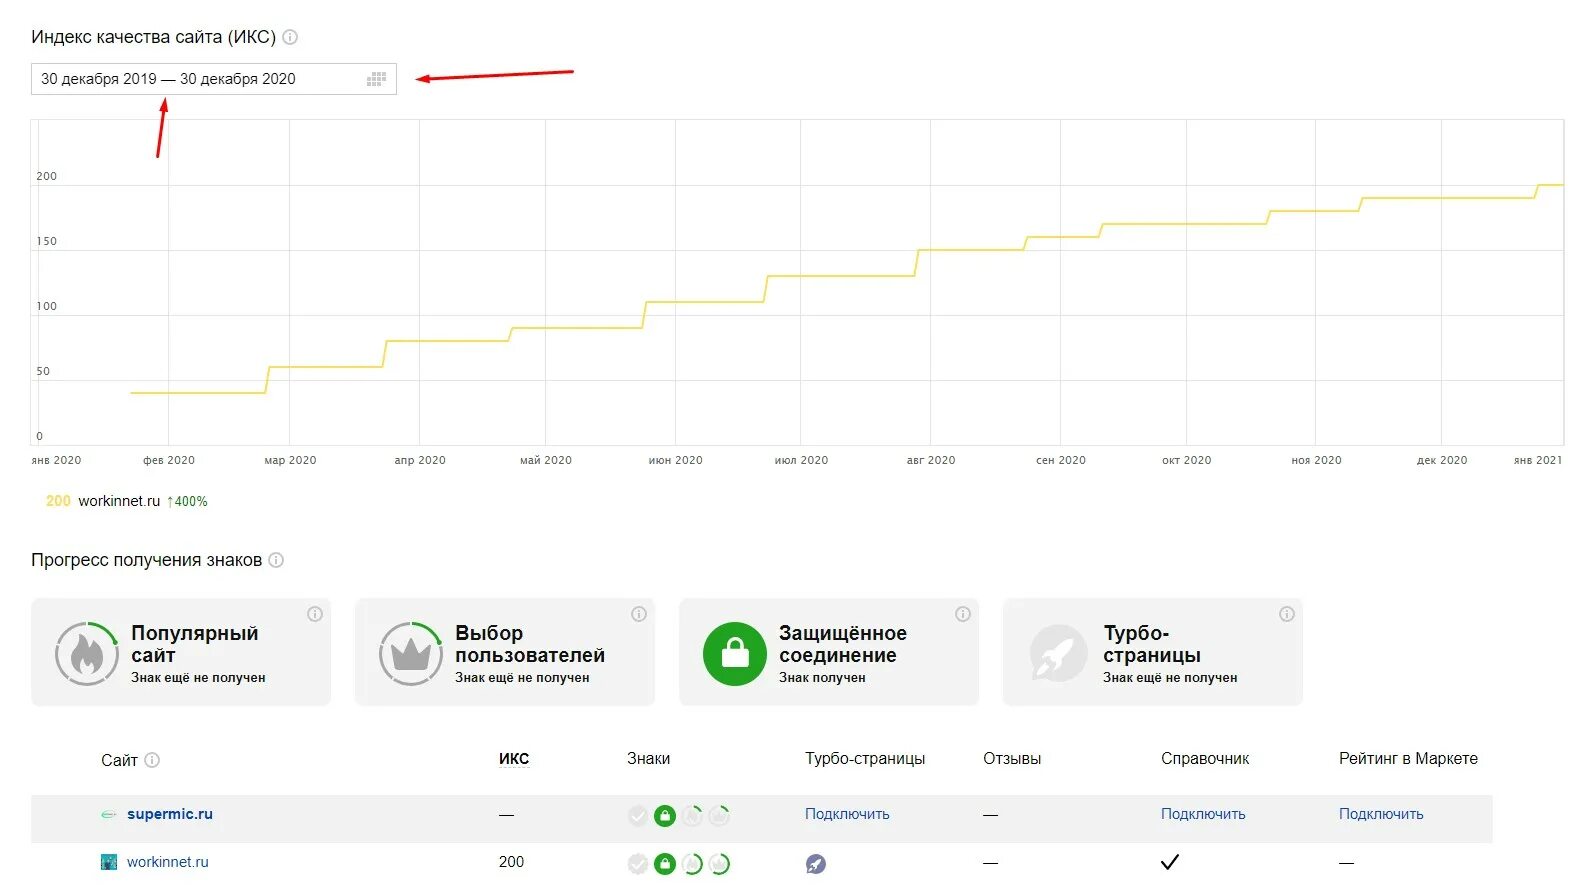Click turbo rocket icon in workinnet.ru row
The height and width of the screenshot is (896, 1590).
click(816, 864)
